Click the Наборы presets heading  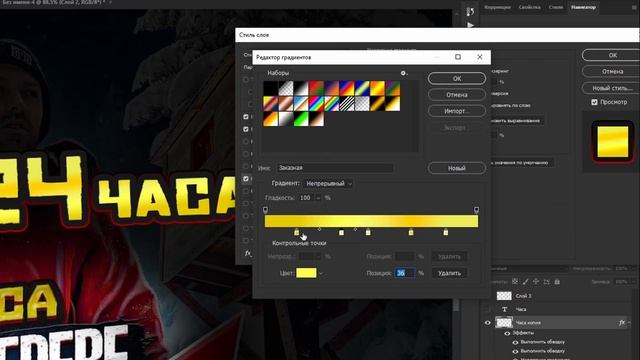[x=278, y=73]
